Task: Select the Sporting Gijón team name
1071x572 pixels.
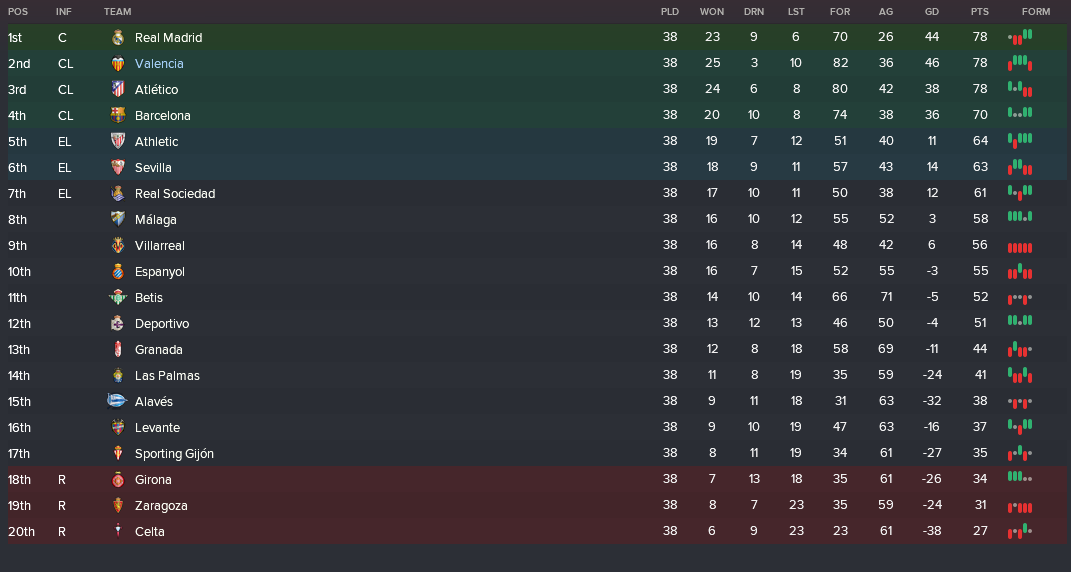Action: [174, 454]
